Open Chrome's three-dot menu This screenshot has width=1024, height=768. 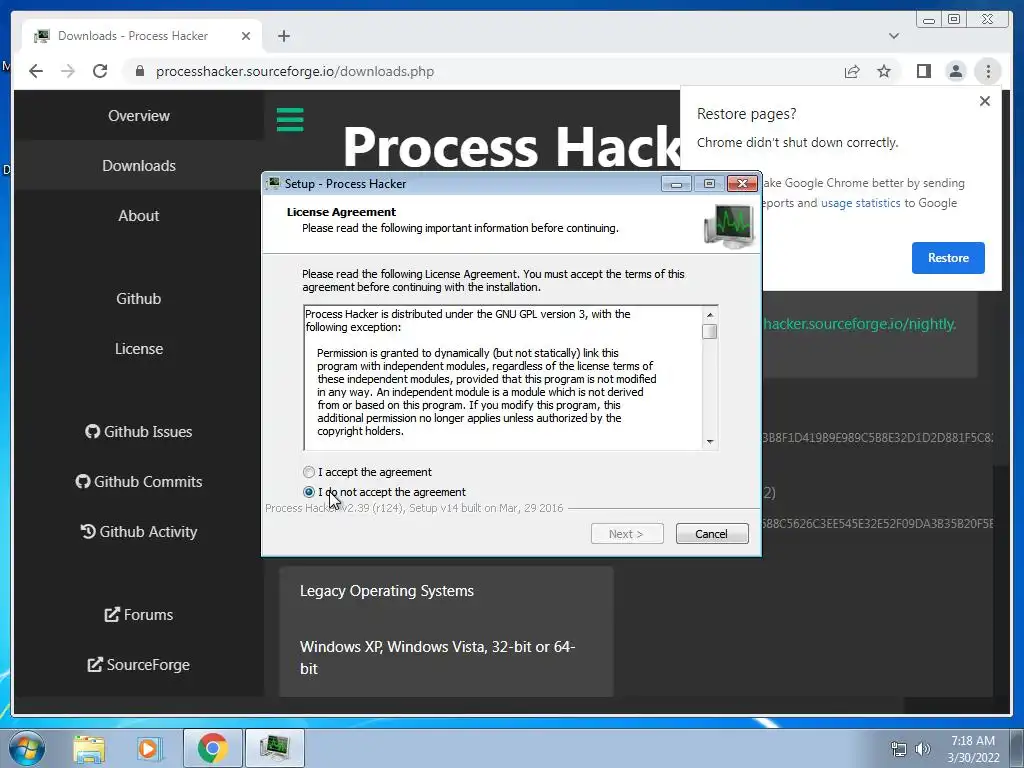(988, 71)
